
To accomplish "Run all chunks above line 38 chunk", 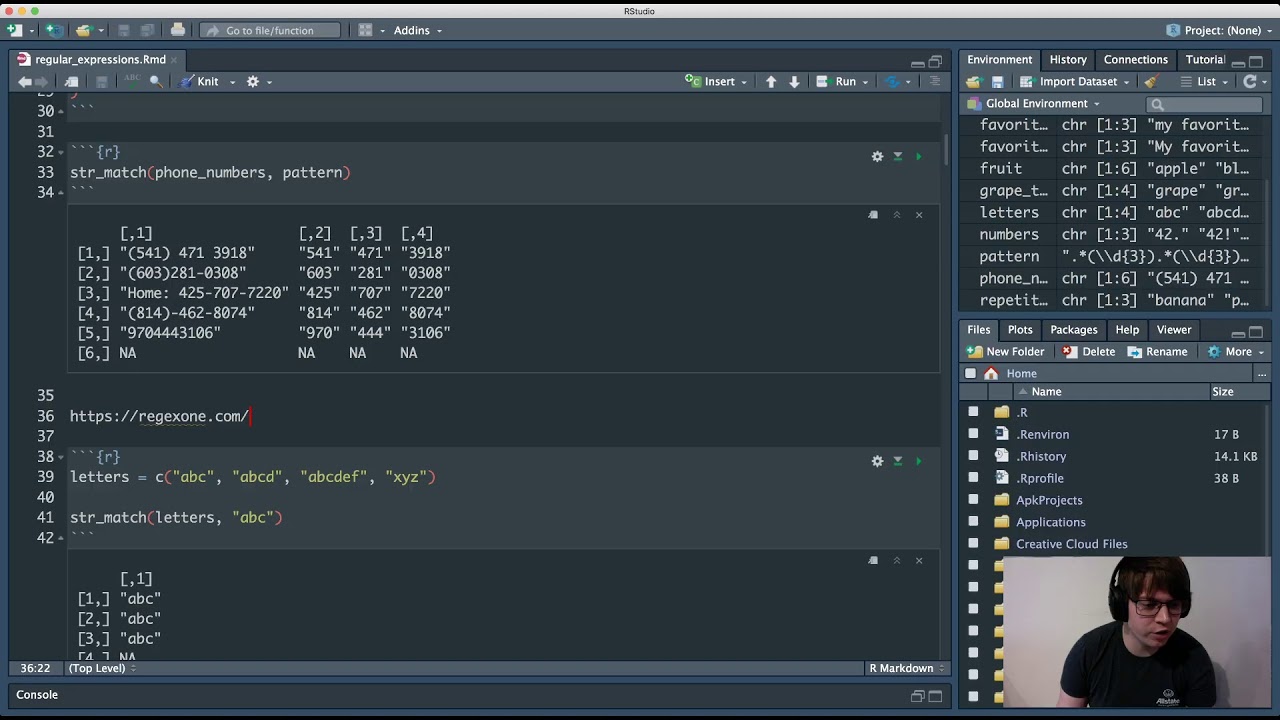I will pyautogui.click(x=898, y=461).
